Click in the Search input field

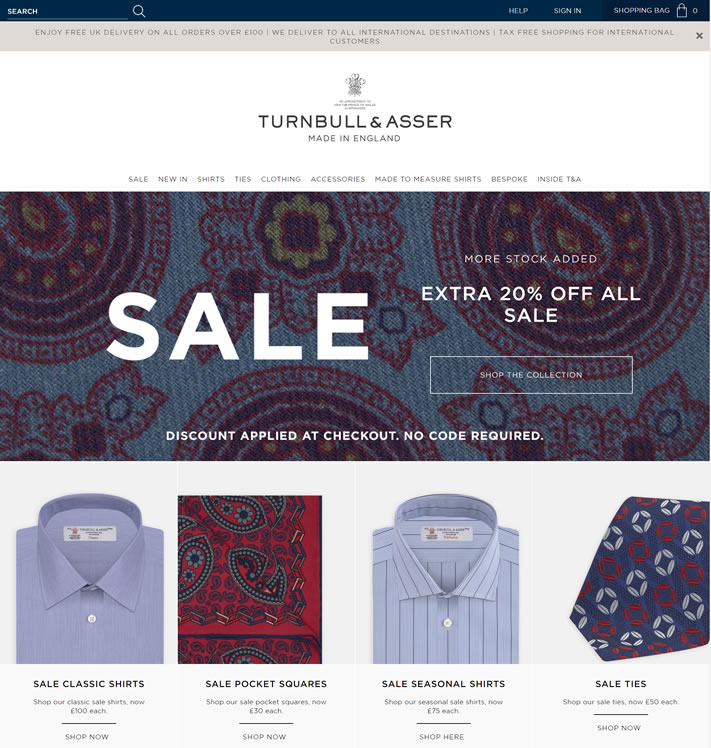[x=67, y=11]
